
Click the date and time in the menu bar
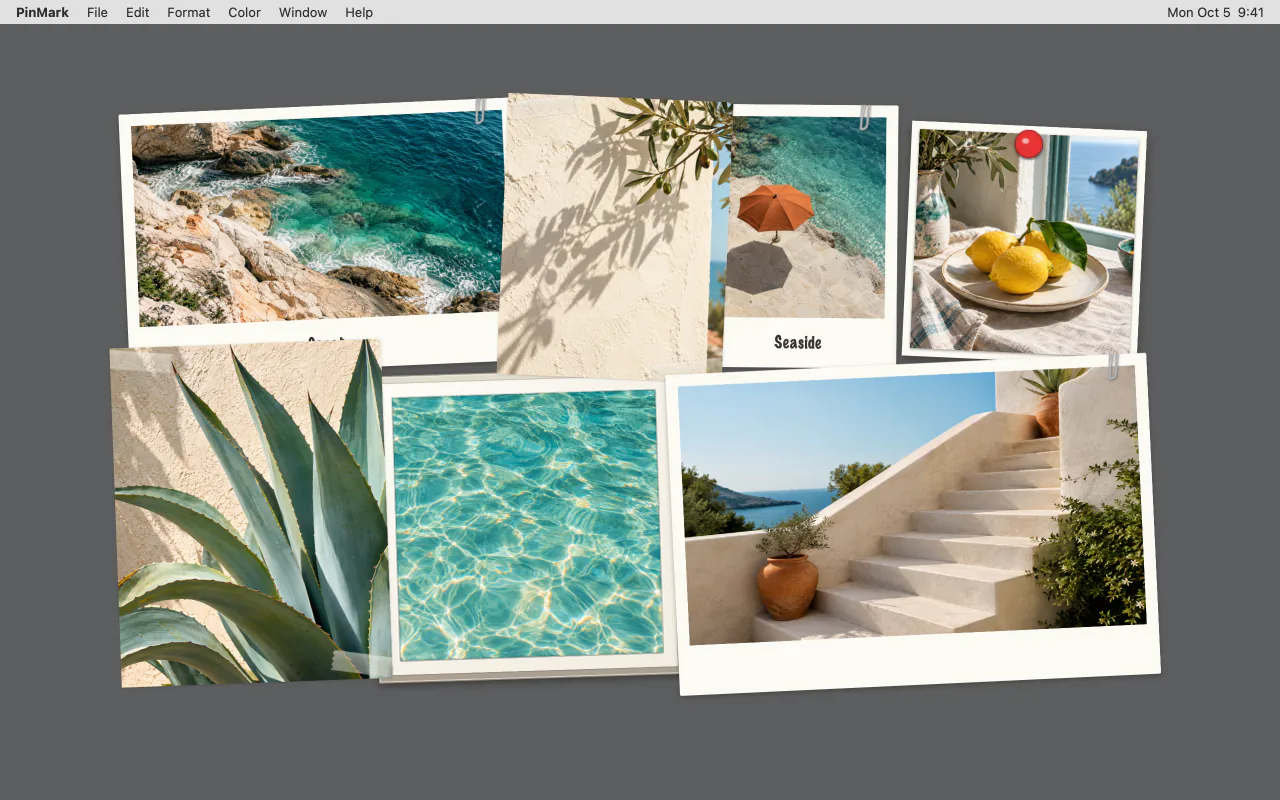click(1216, 12)
